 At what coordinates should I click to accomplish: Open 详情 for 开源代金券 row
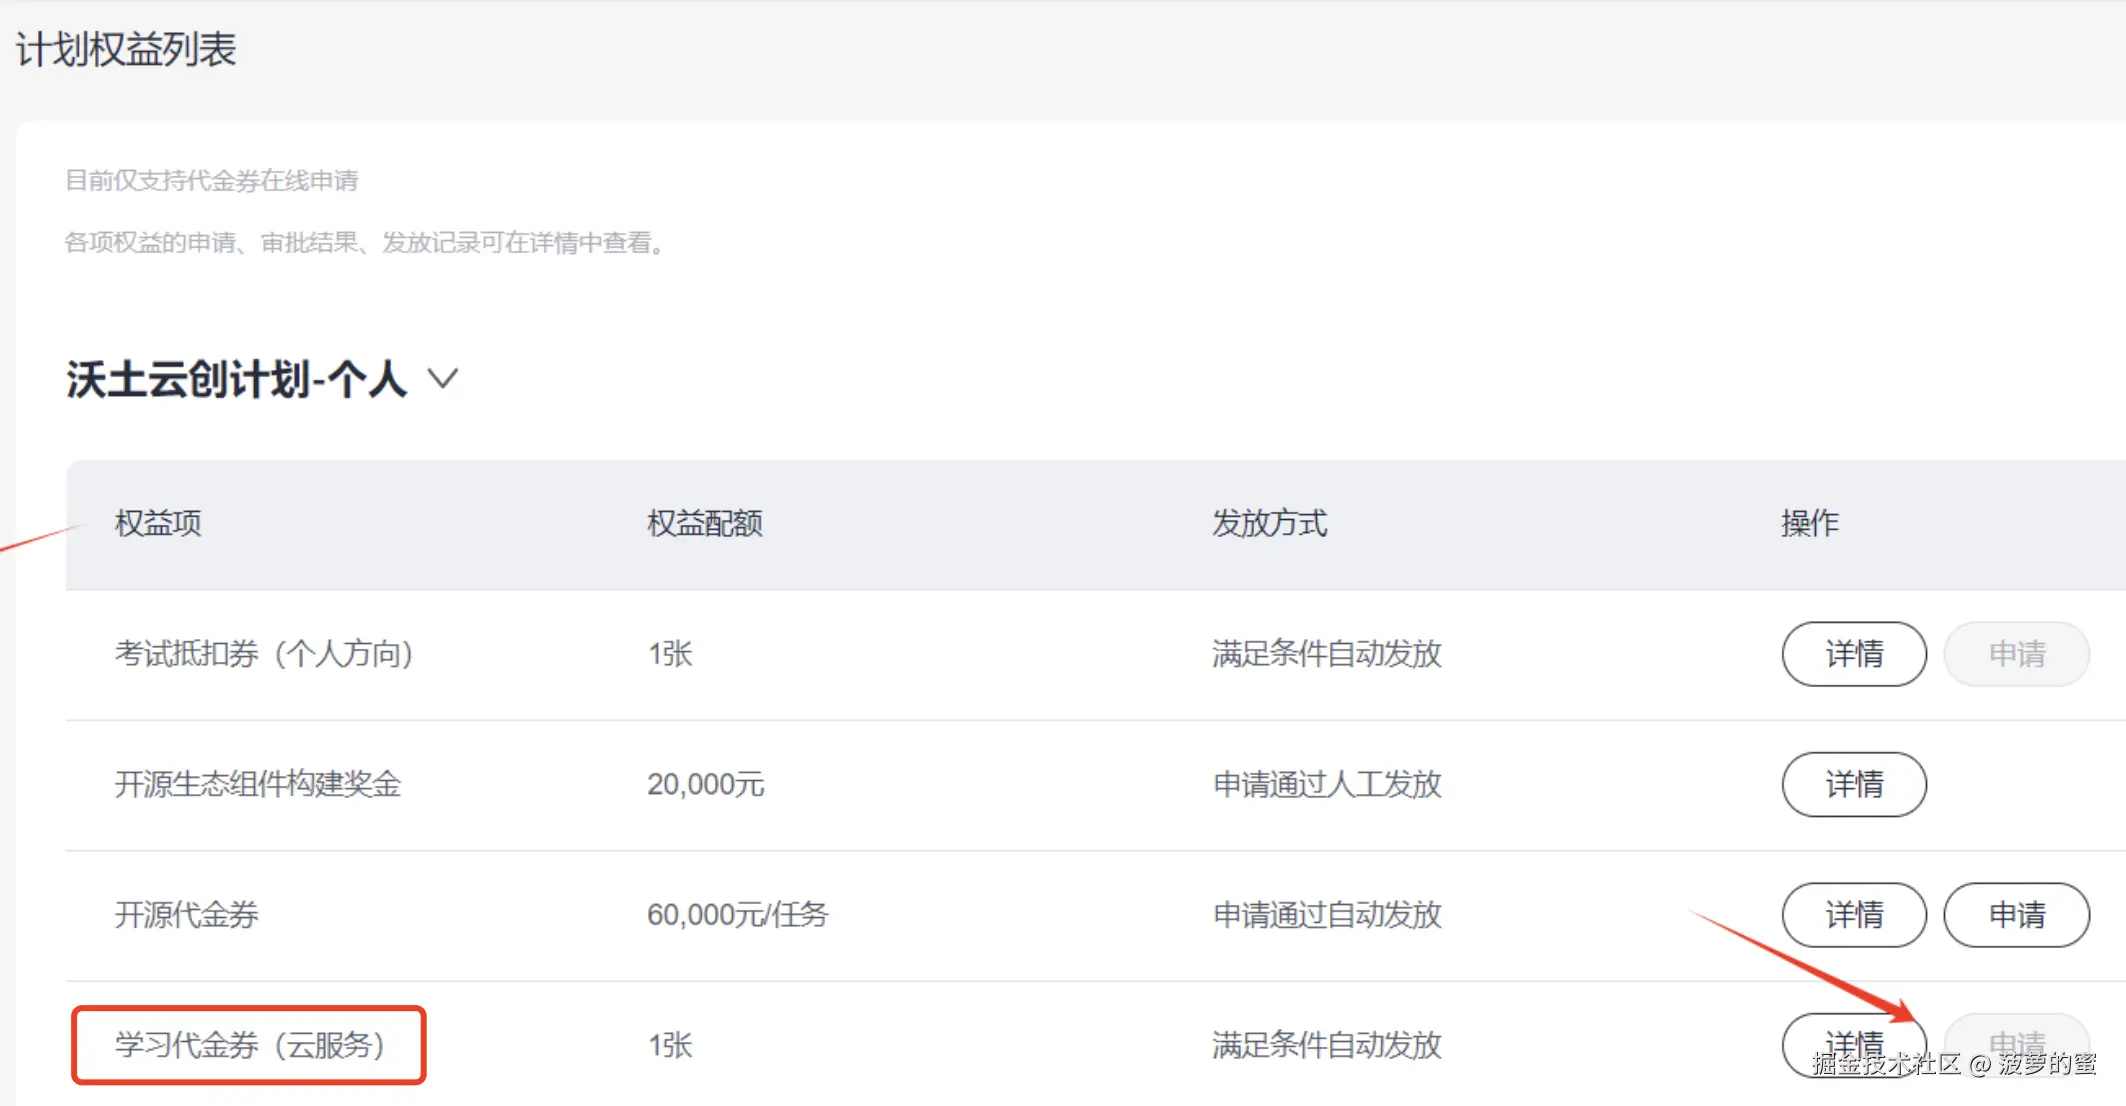click(1853, 914)
